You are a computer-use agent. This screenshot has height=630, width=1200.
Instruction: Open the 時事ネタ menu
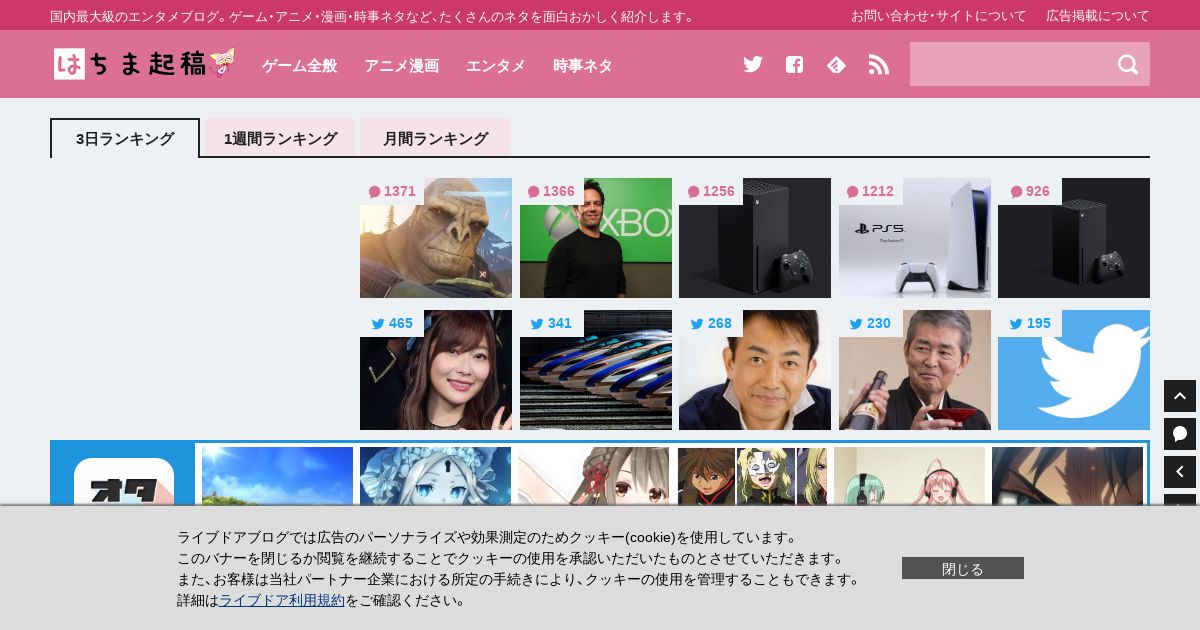pyautogui.click(x=582, y=65)
